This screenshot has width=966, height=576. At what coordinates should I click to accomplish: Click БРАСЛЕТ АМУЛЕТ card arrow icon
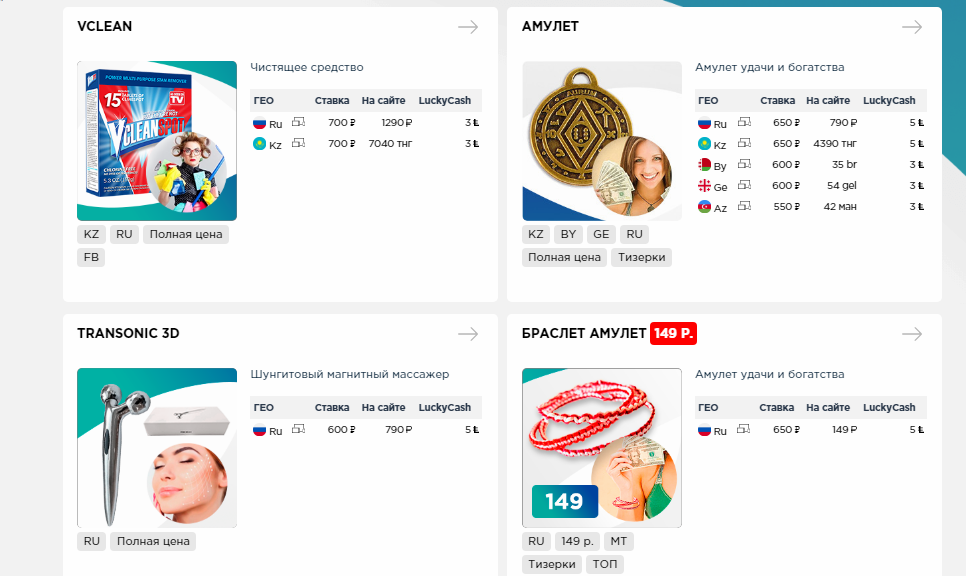pyautogui.click(x=912, y=334)
